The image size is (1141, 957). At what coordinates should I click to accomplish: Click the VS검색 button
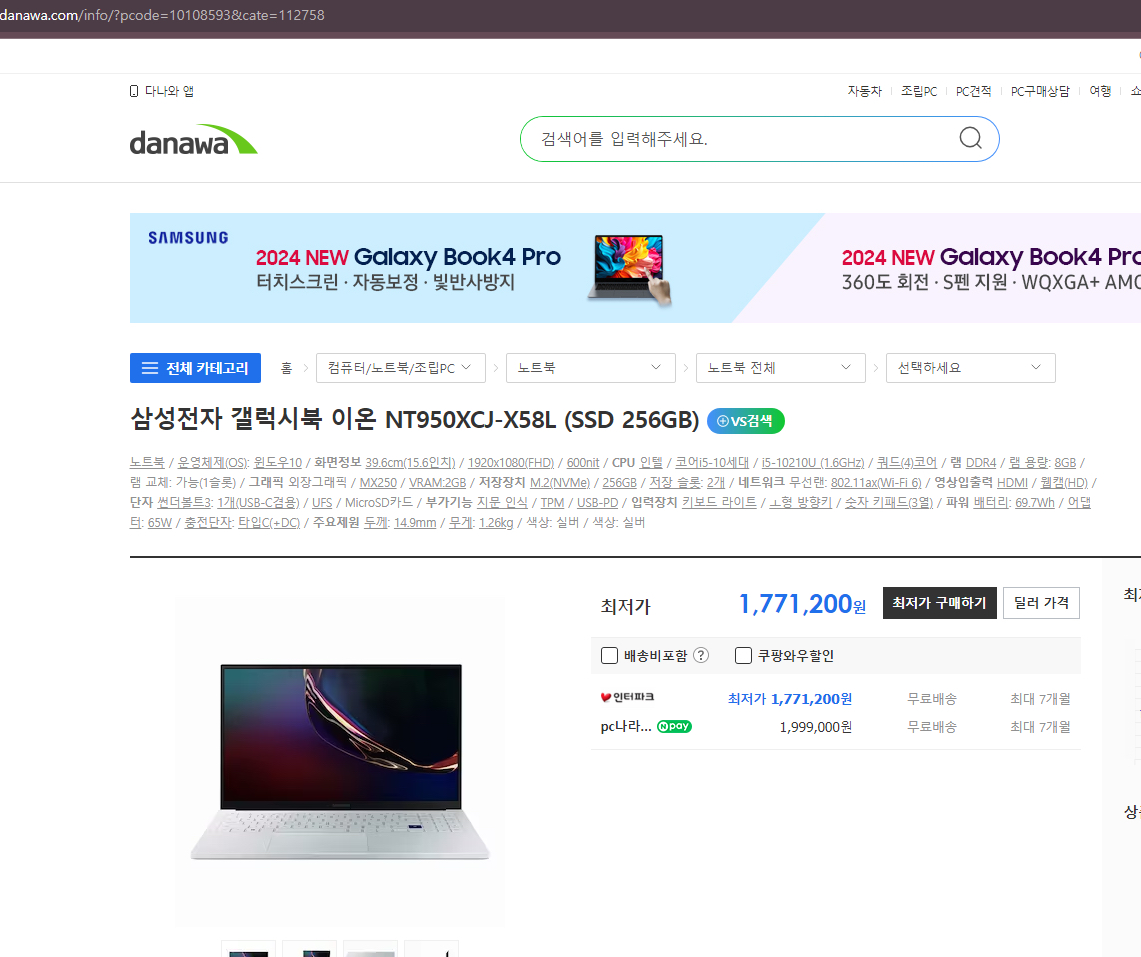(x=746, y=421)
